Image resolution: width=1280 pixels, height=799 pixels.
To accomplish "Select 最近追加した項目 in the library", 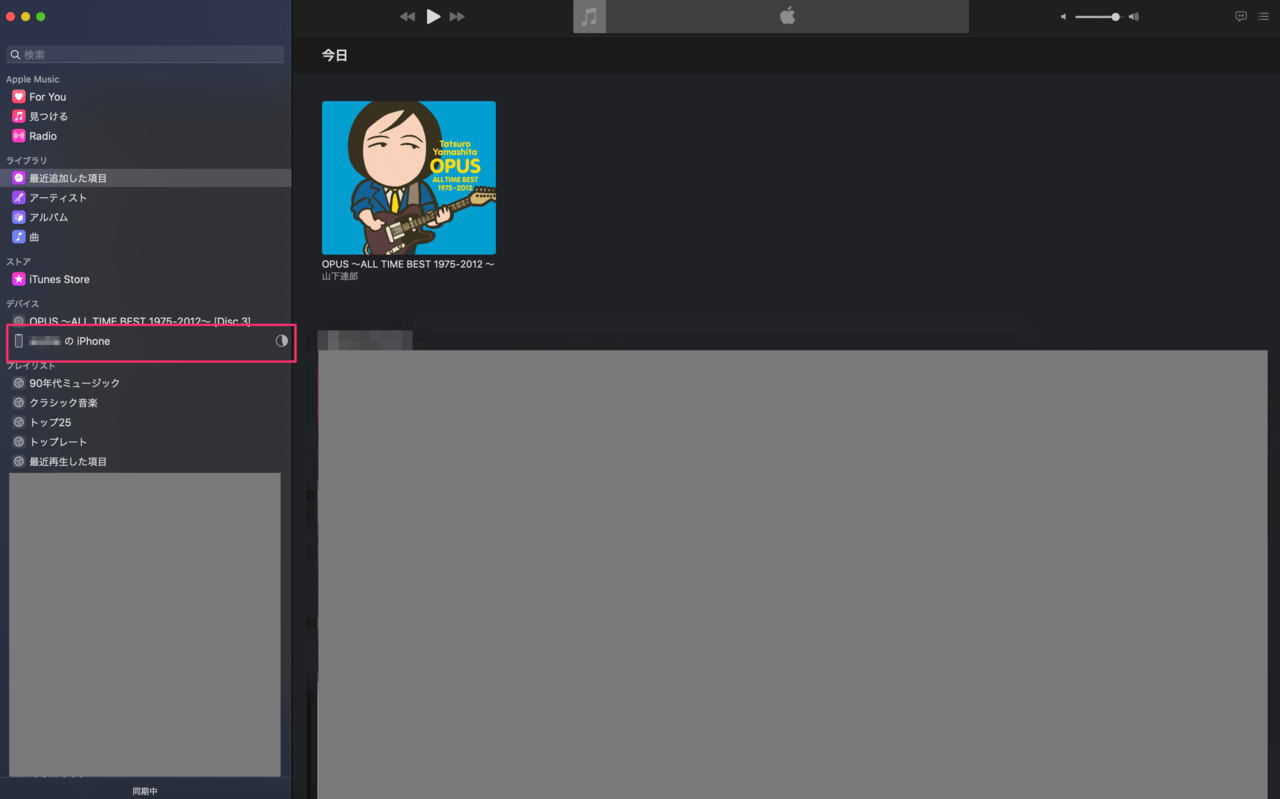I will click(x=146, y=178).
